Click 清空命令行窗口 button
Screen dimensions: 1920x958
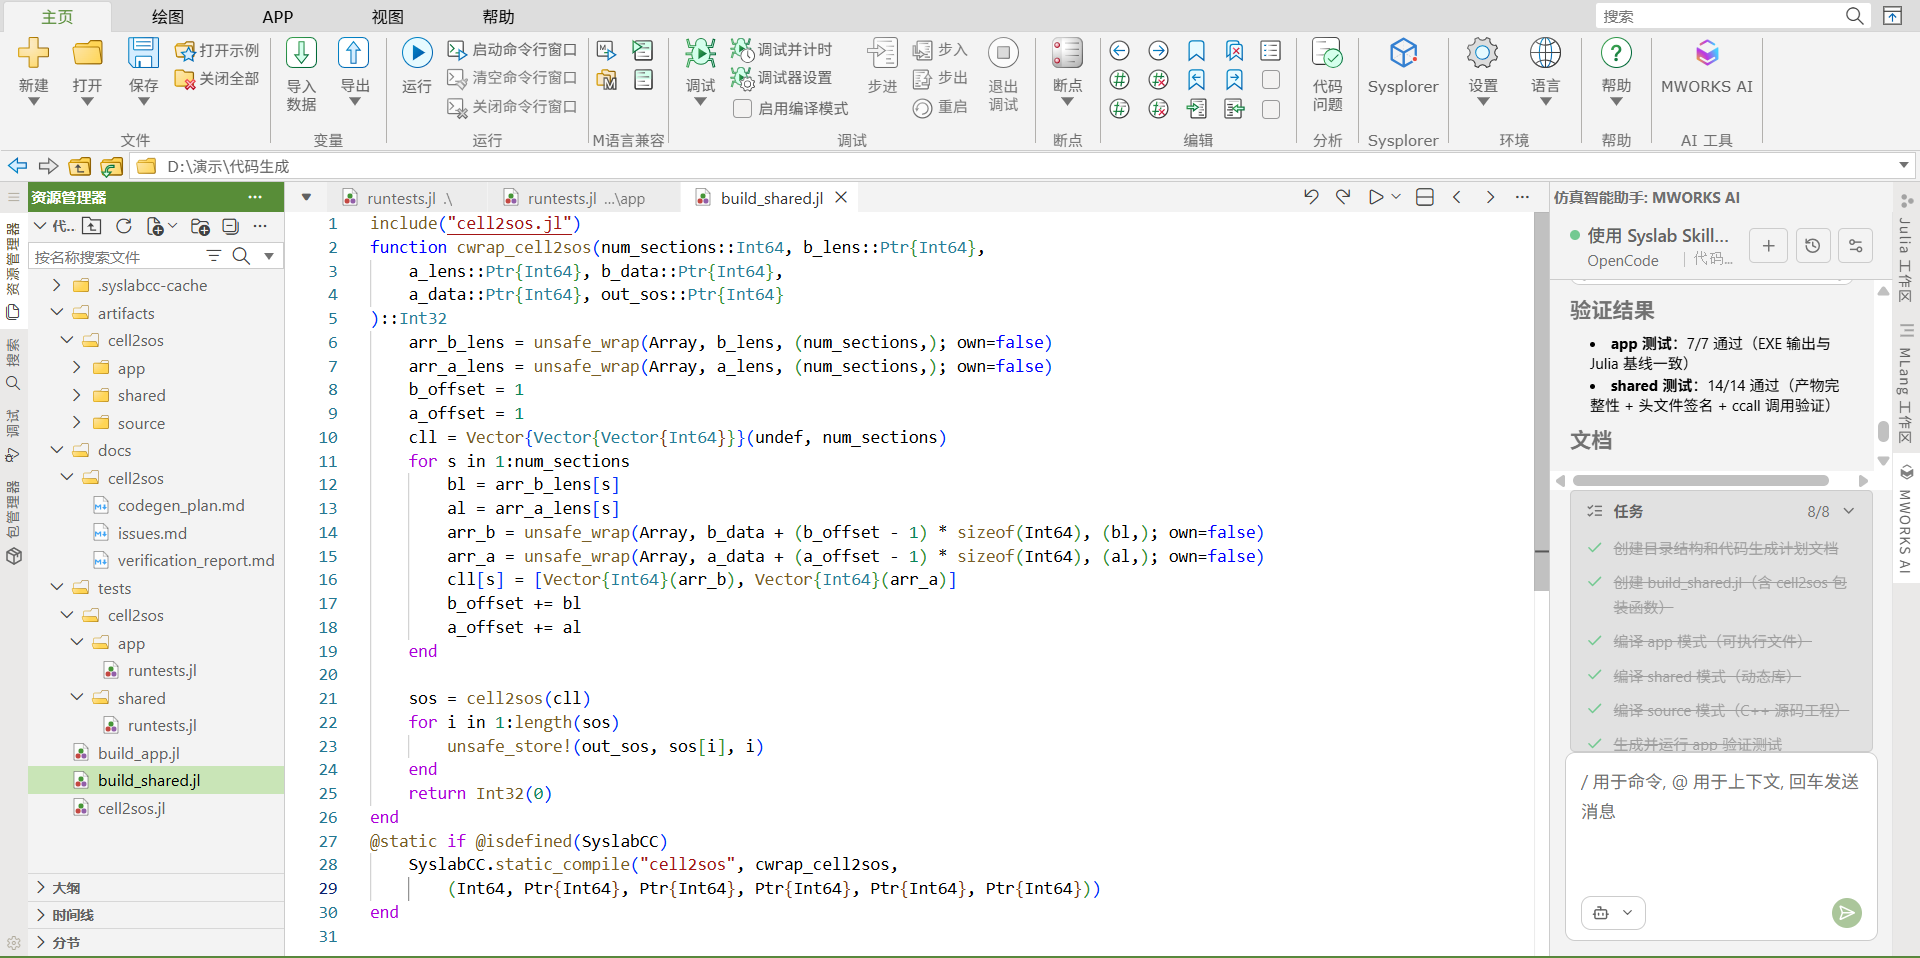click(512, 77)
